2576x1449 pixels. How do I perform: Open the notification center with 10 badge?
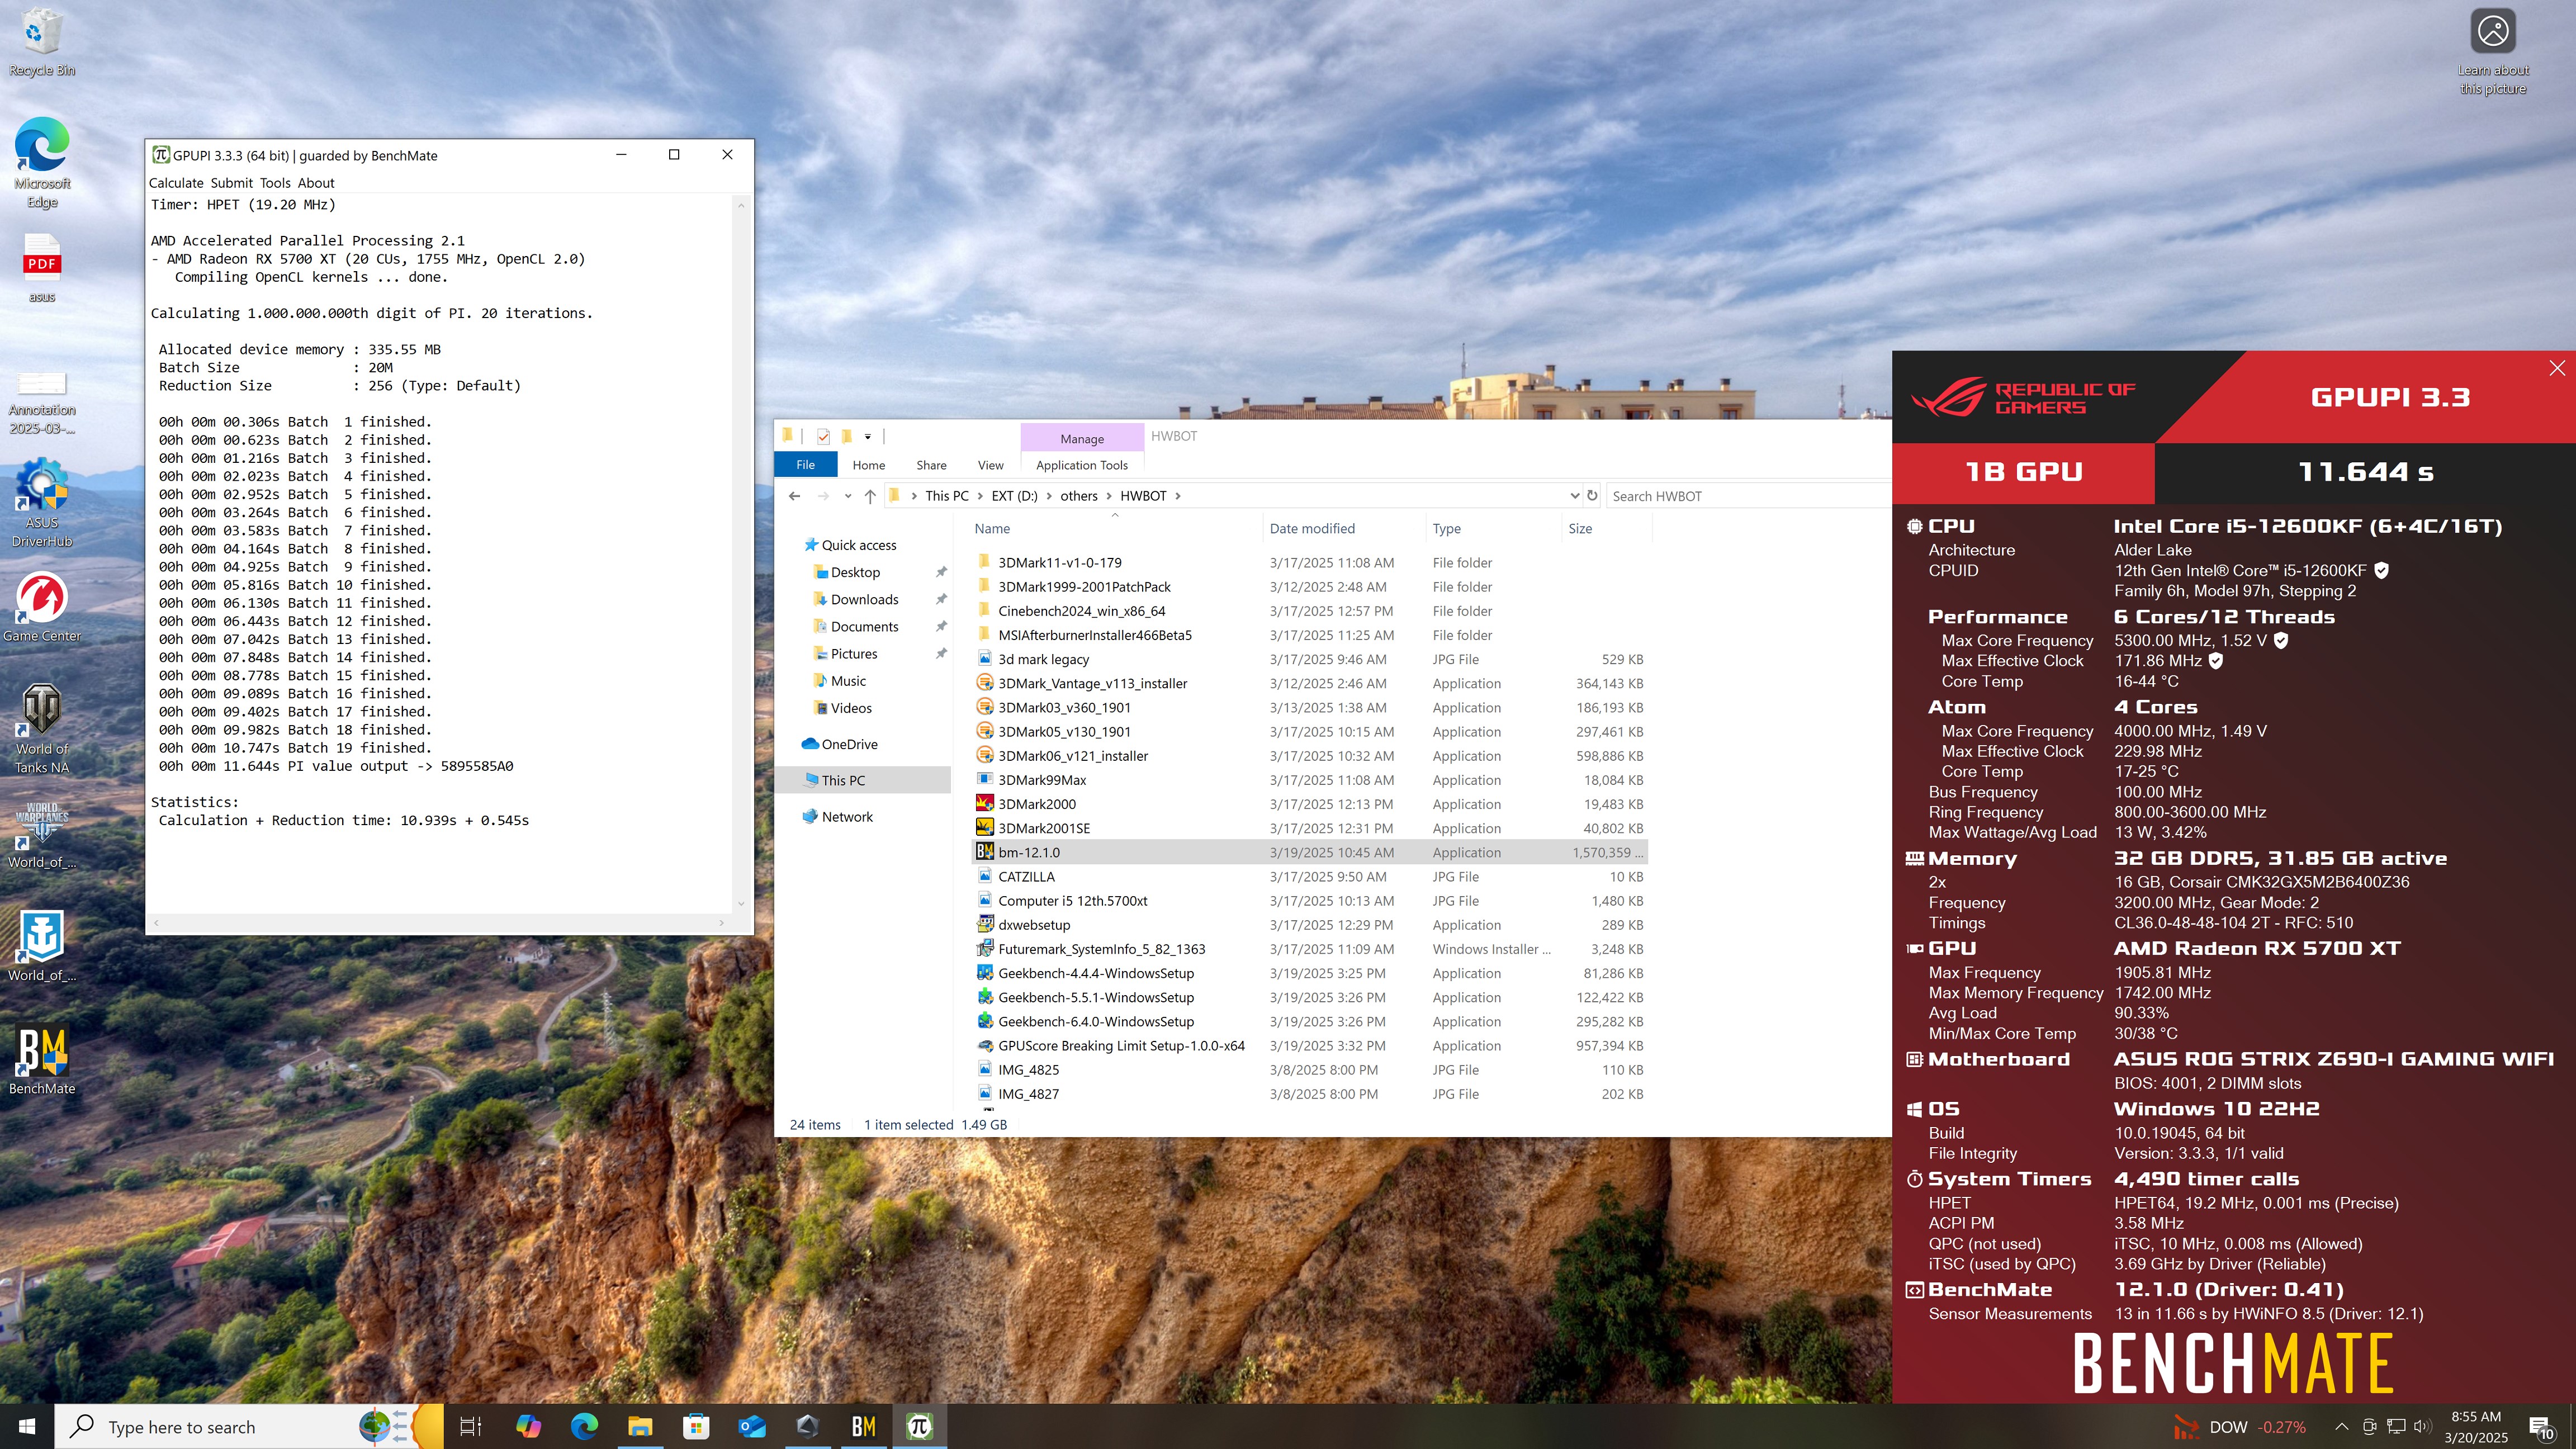[x=2541, y=1427]
